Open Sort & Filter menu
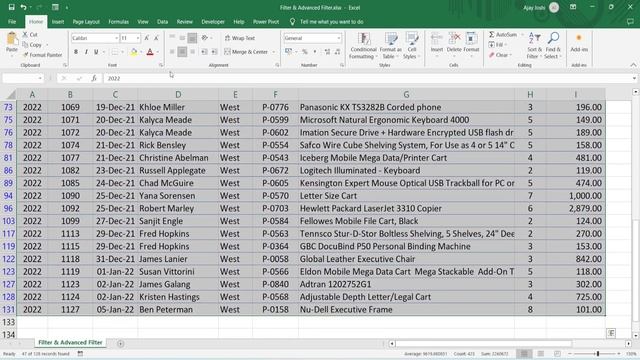Image resolution: width=640 pixels, height=360 pixels. click(x=534, y=46)
